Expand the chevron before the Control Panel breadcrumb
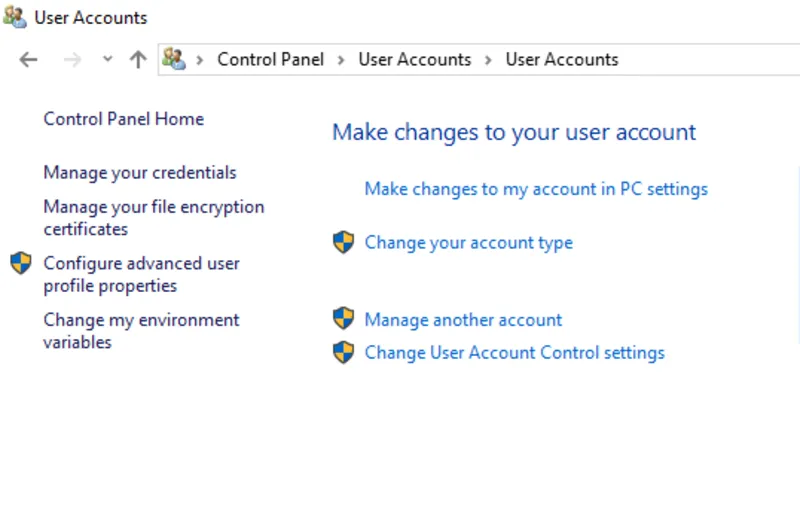 200,60
